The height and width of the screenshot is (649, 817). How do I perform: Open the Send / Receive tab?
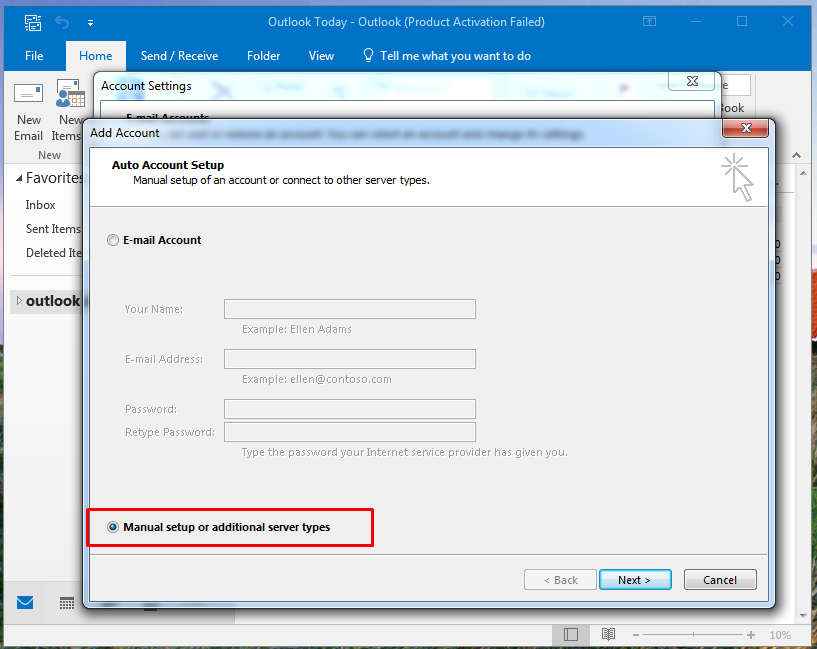179,56
